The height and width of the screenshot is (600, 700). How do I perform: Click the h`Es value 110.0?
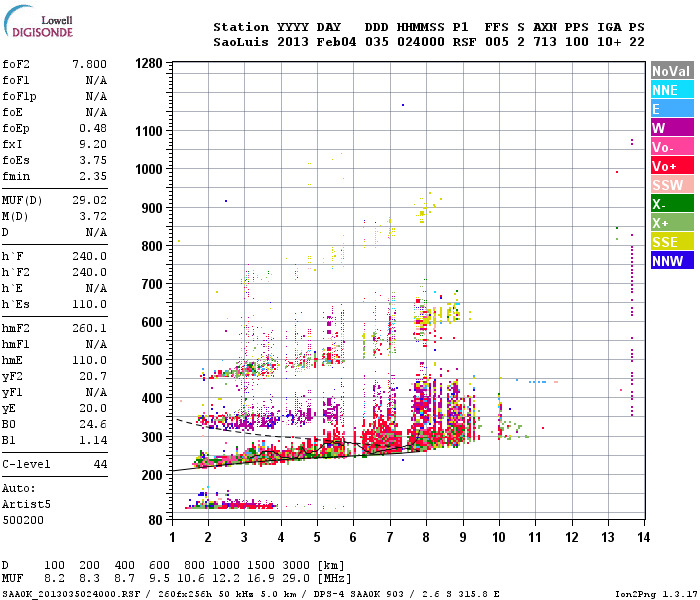pyautogui.click(x=89, y=304)
